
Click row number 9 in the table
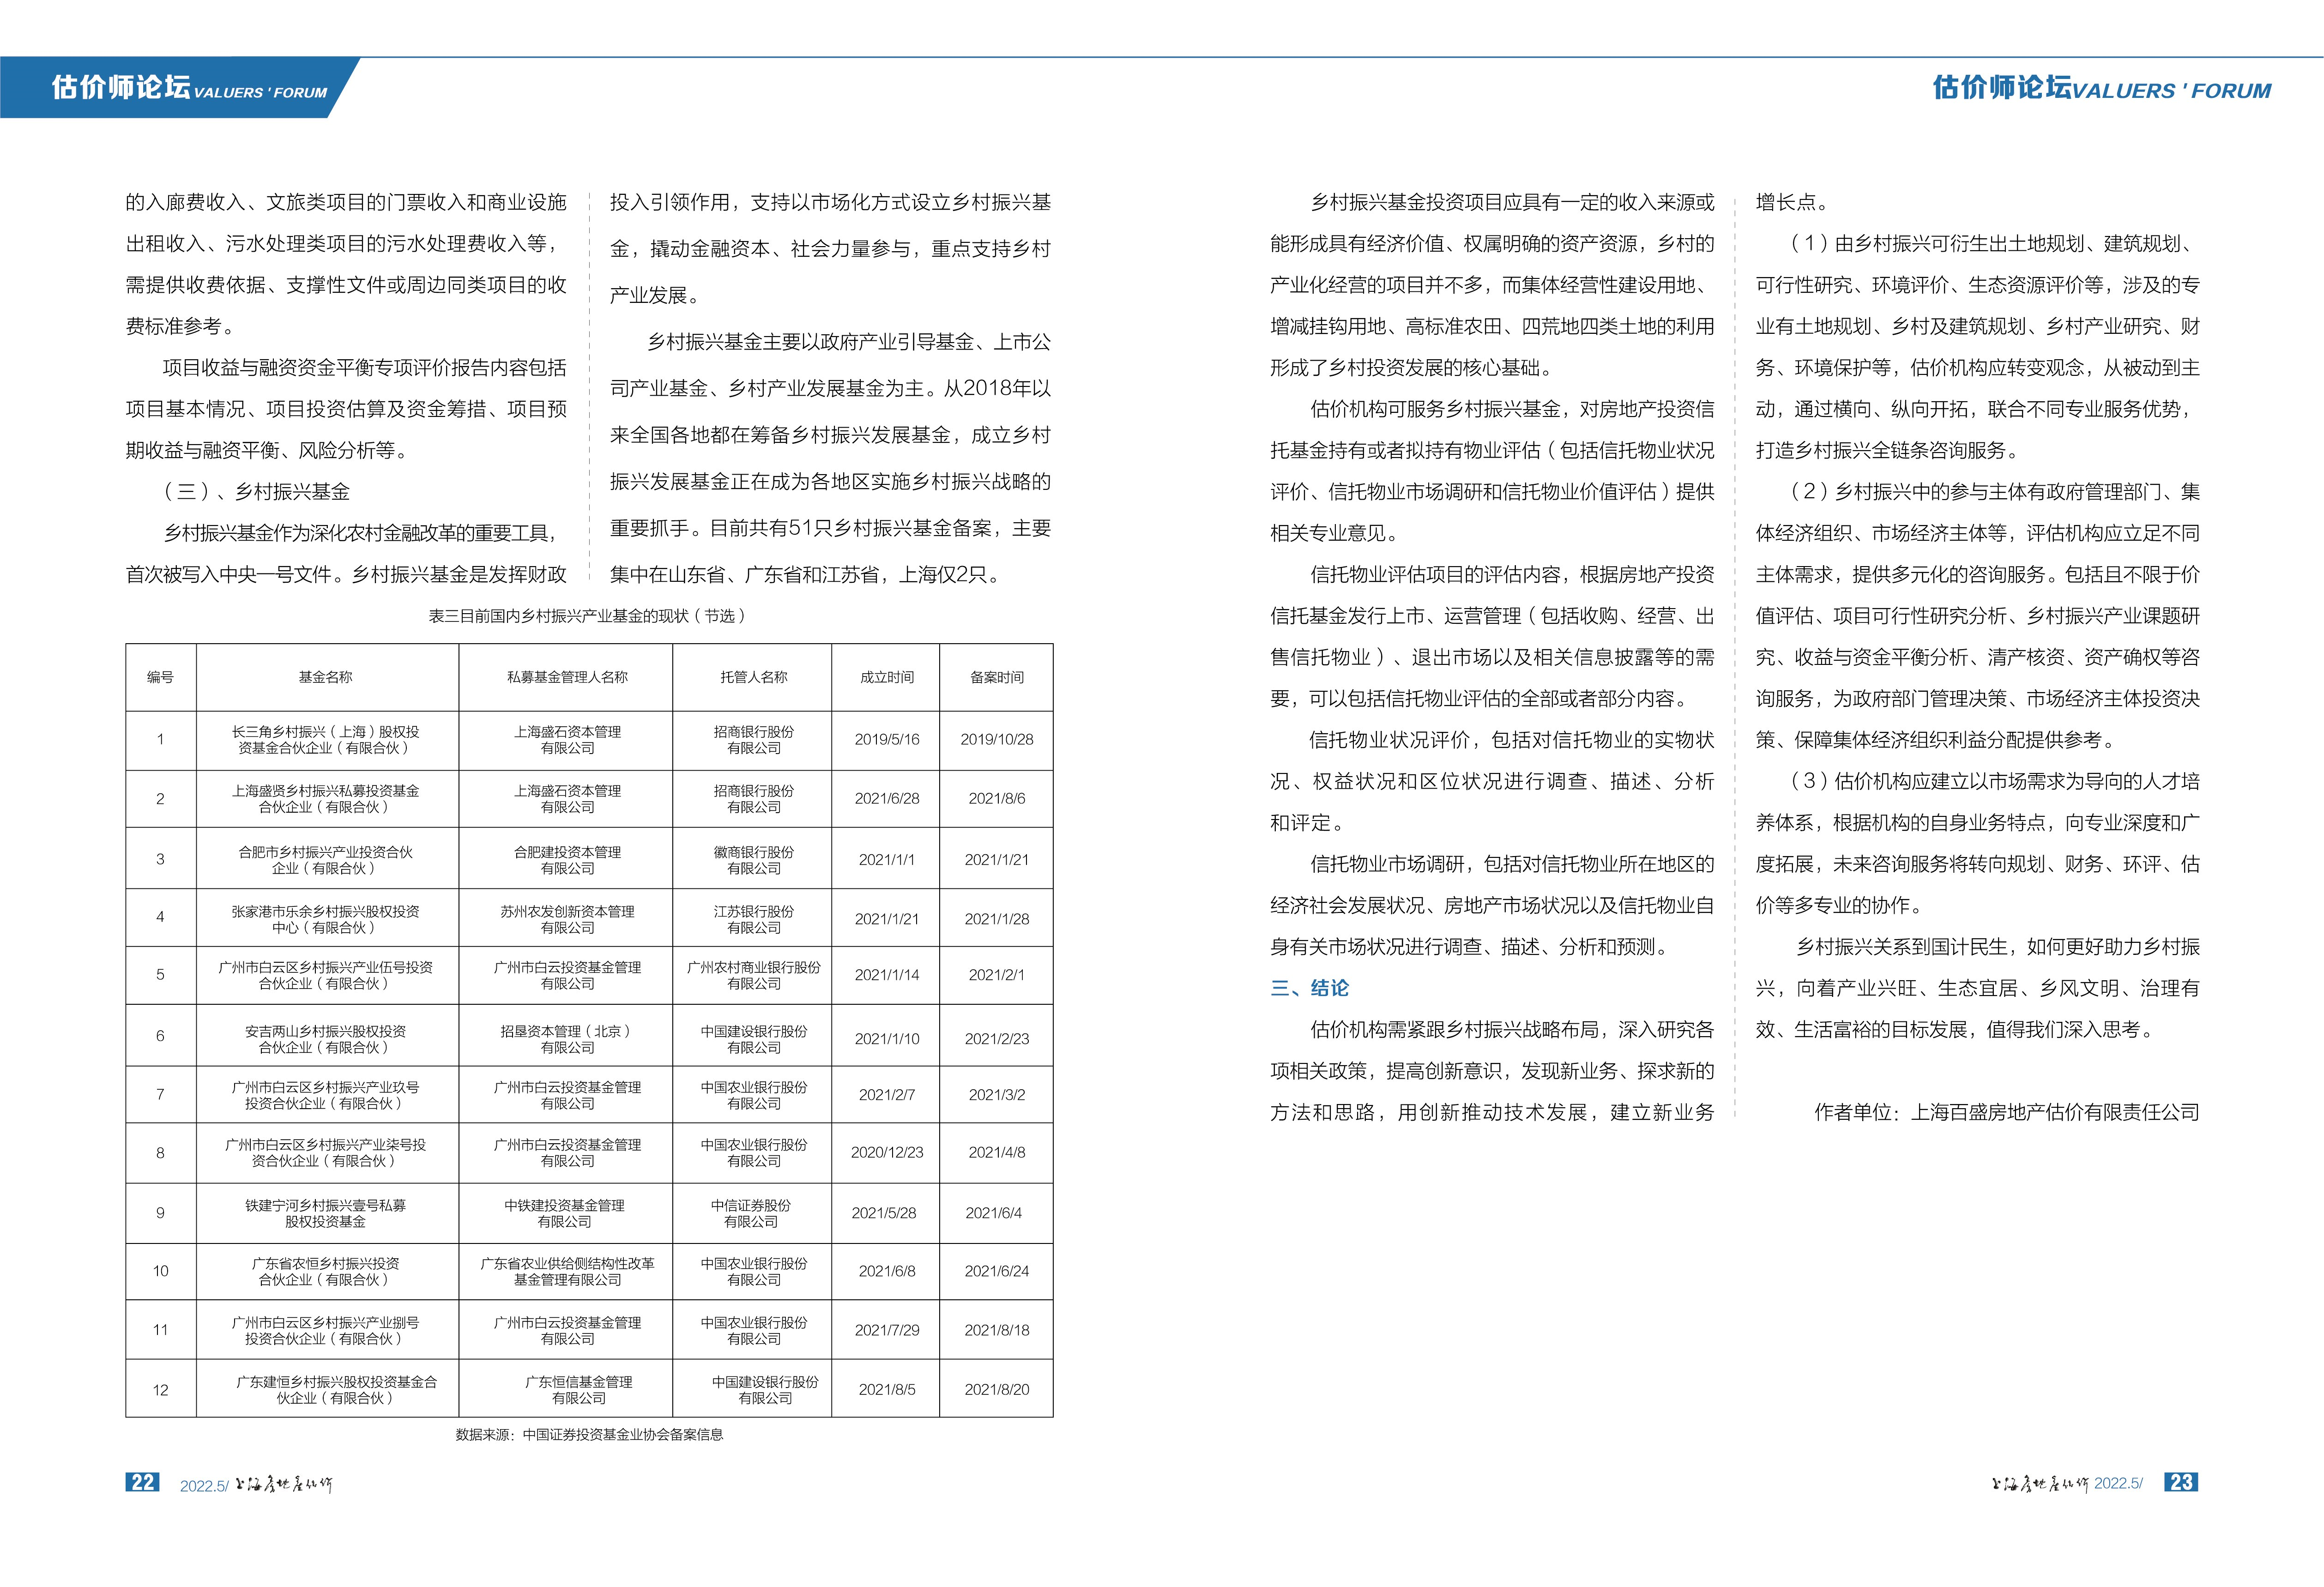(160, 1213)
